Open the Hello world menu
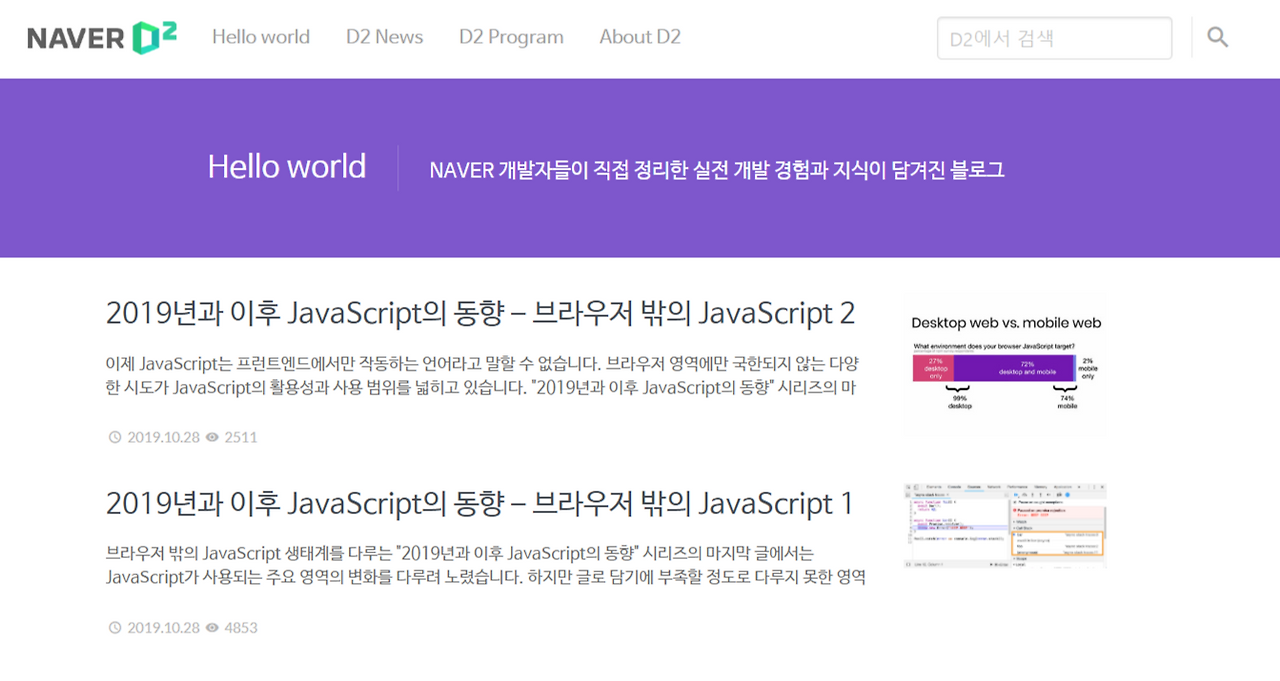Image resolution: width=1280 pixels, height=681 pixels. [261, 37]
